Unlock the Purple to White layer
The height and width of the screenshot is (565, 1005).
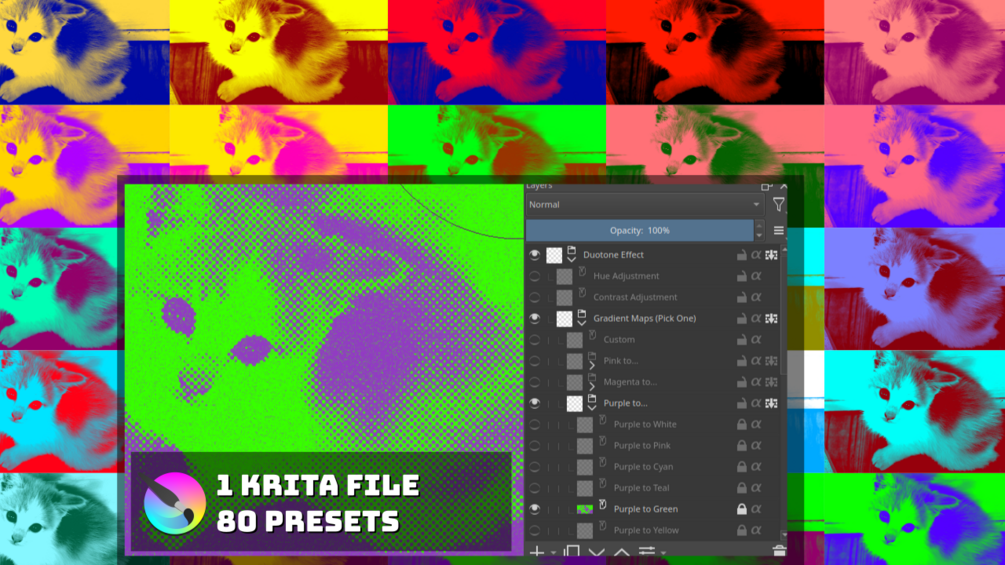(742, 424)
